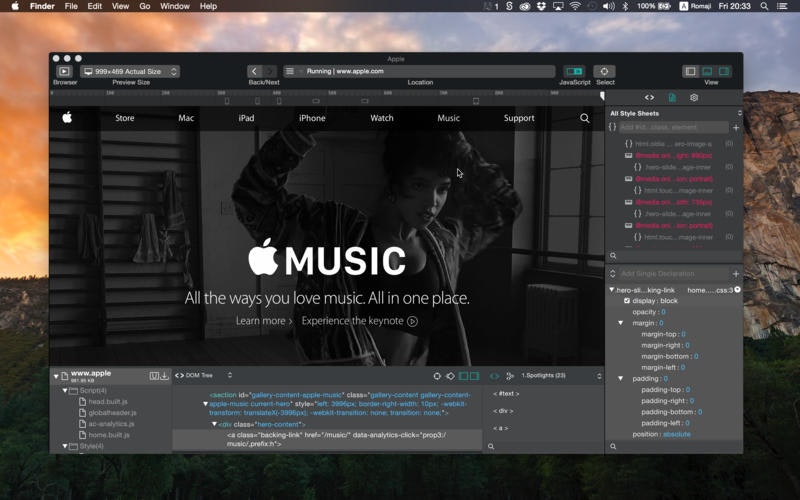Click the Watch link in webpage nav
Viewport: 800px width, 500px height.
tap(382, 118)
